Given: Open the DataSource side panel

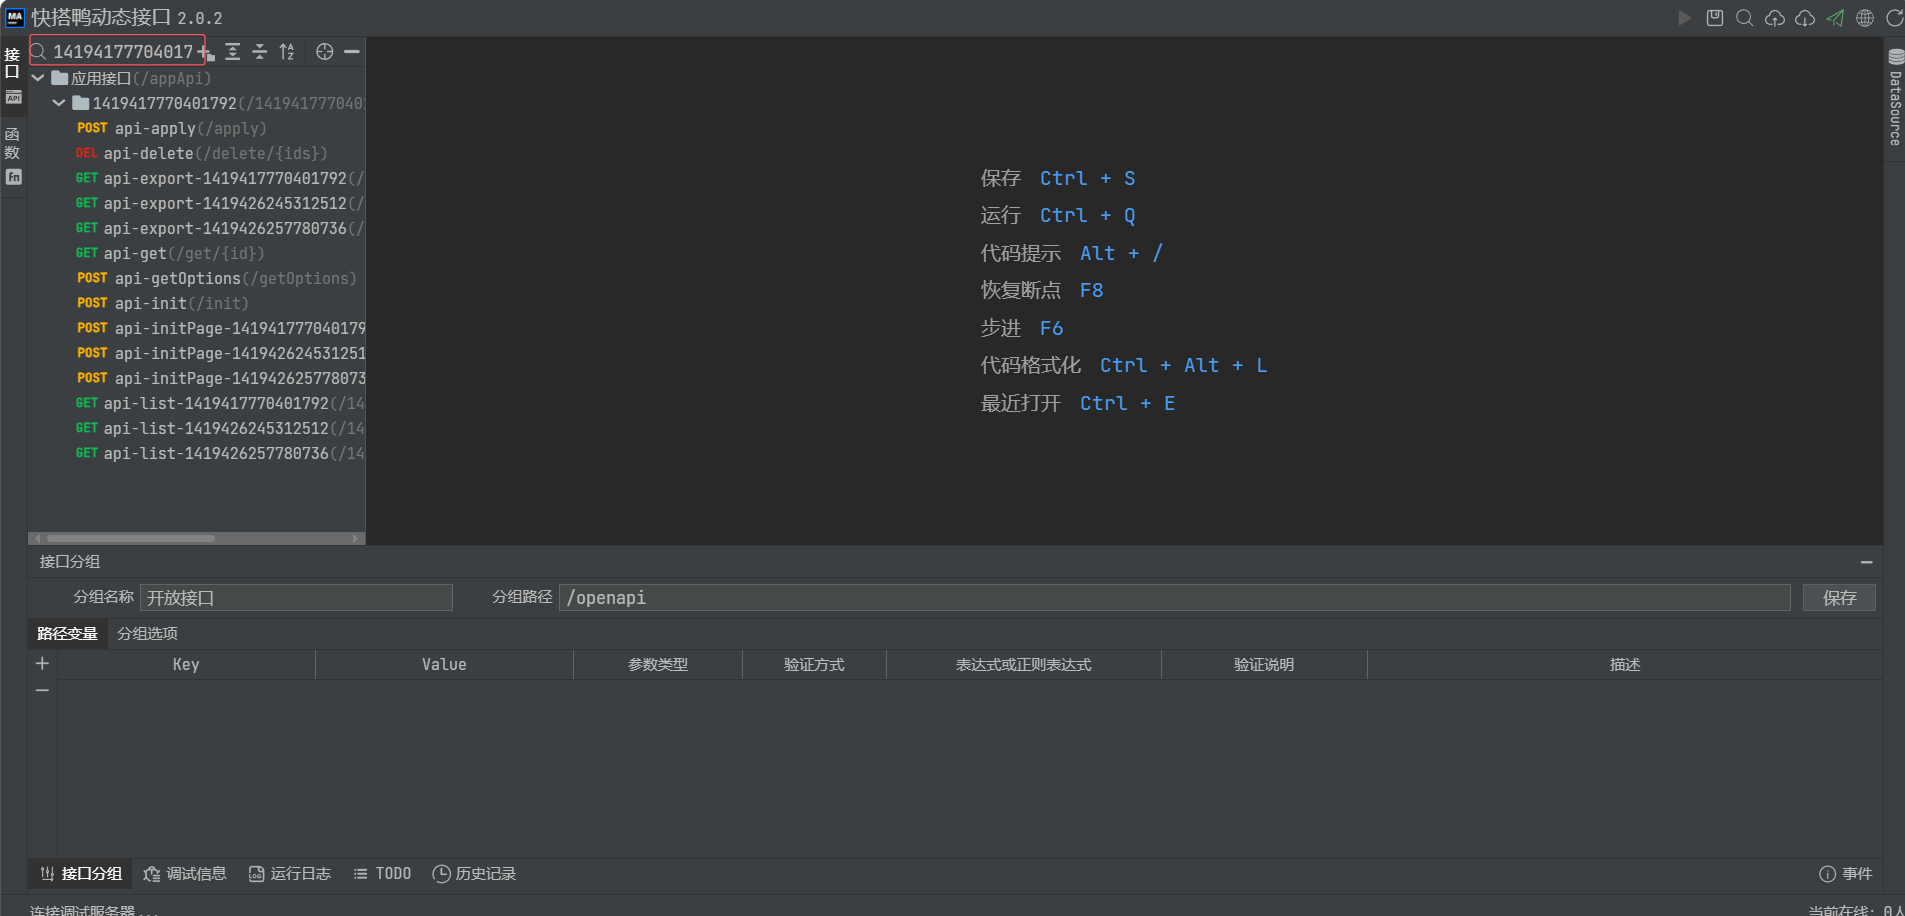Looking at the screenshot, I should tap(1895, 98).
